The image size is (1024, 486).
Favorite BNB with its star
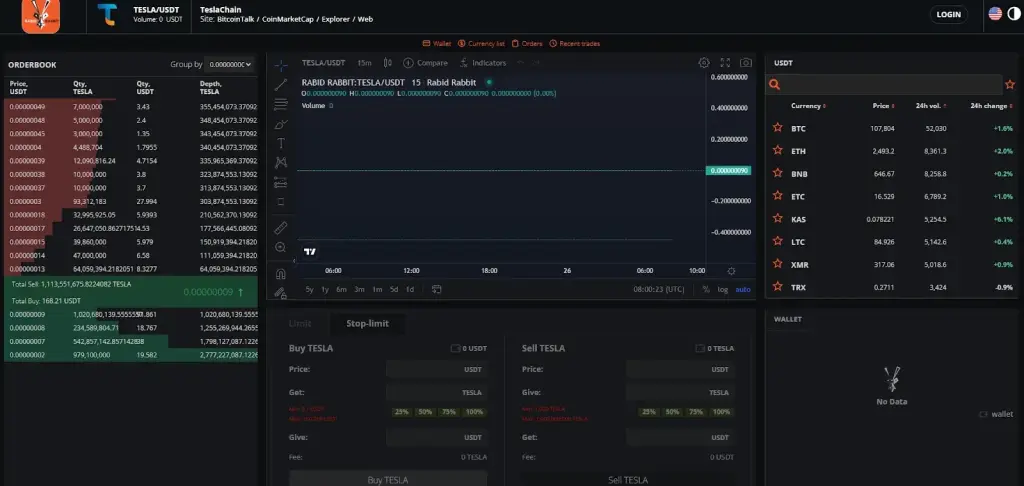(777, 173)
